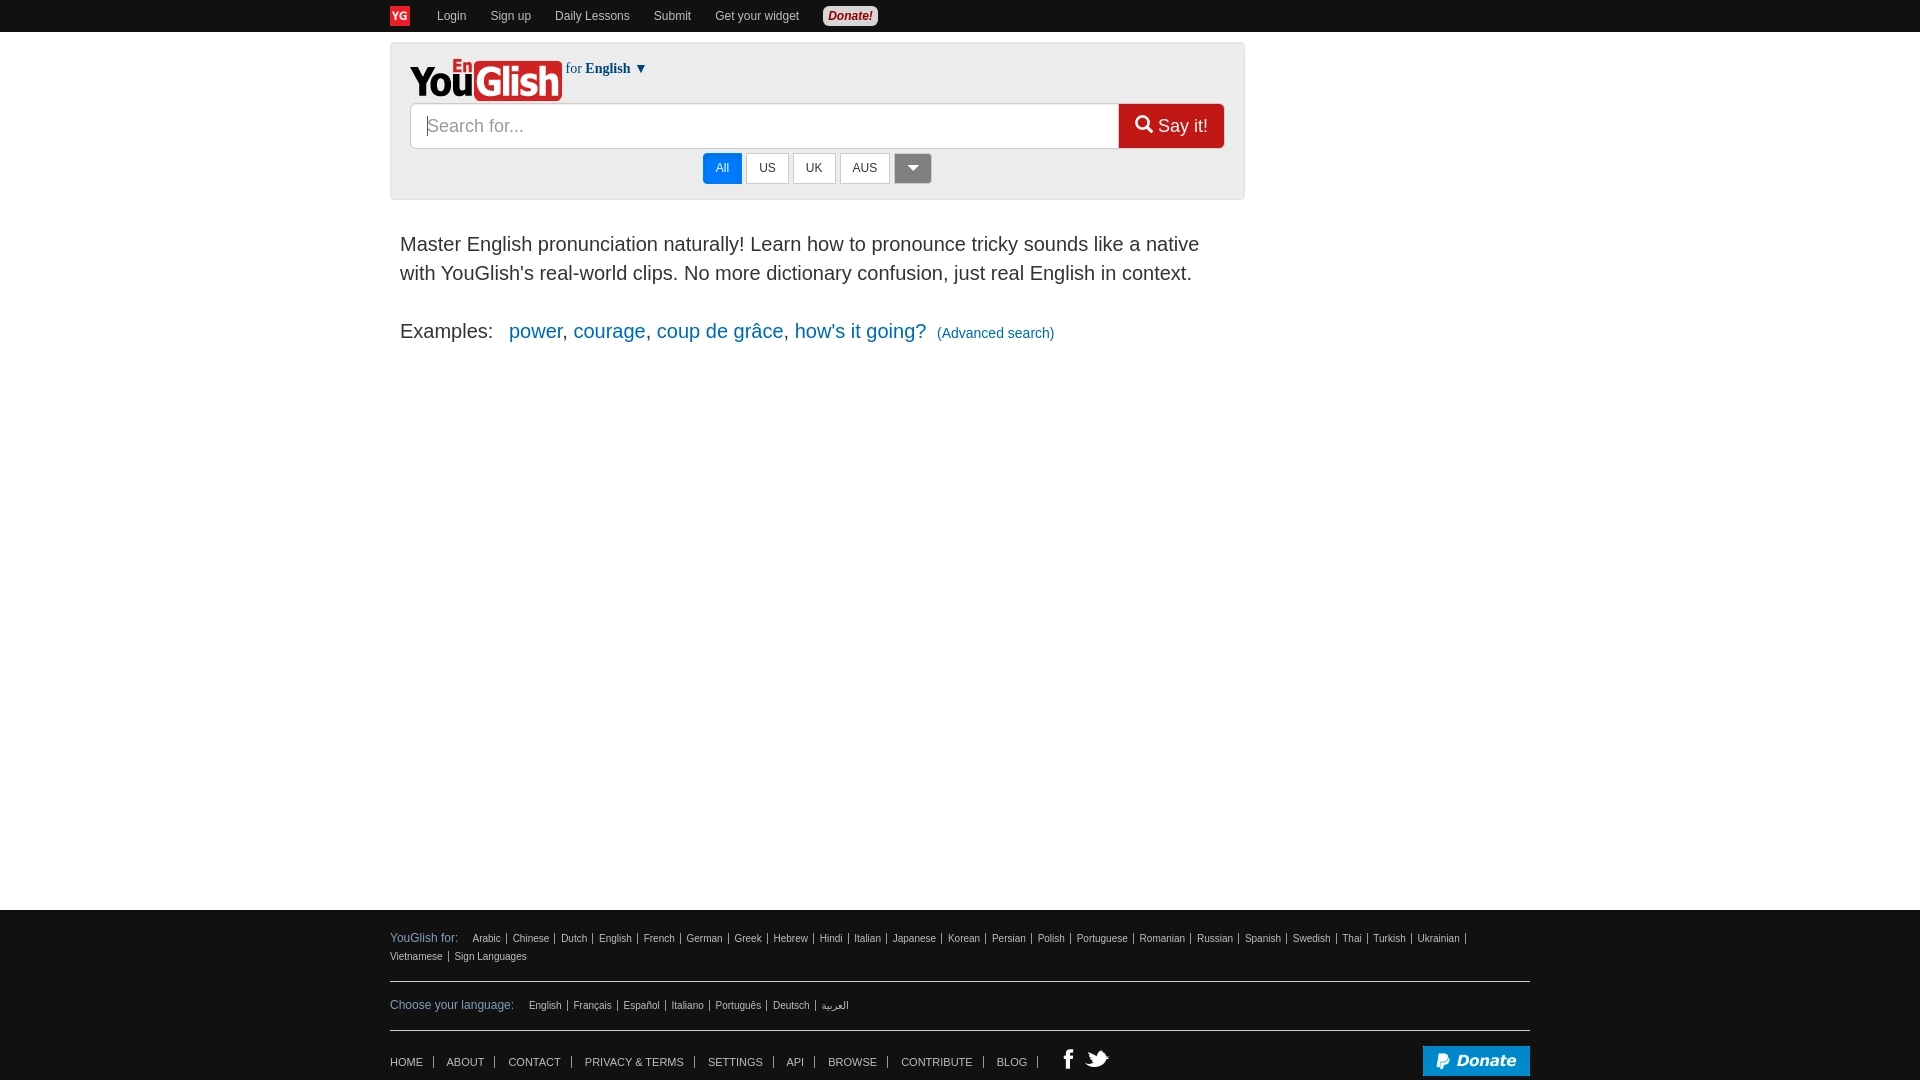
Task: Try the example 'how's it going?'
Action: tap(860, 331)
